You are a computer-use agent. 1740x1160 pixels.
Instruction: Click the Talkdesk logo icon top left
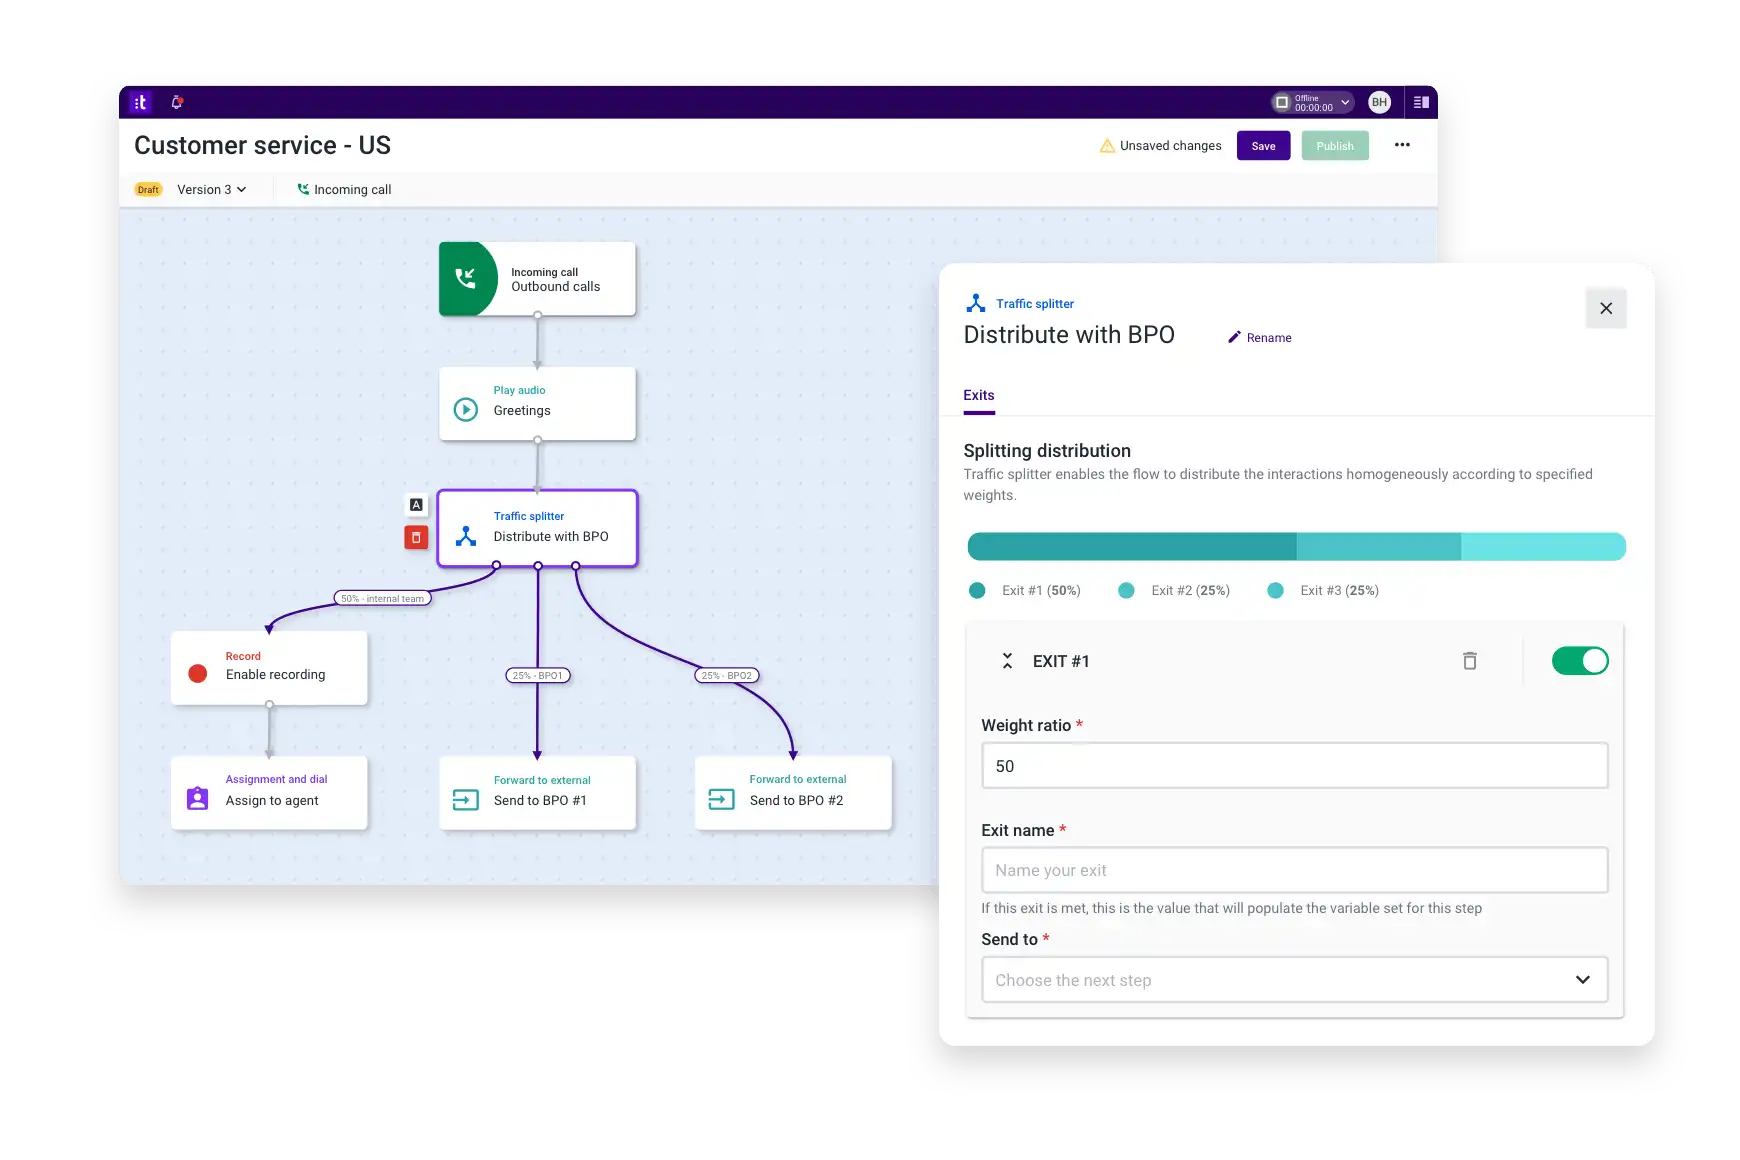[x=140, y=102]
